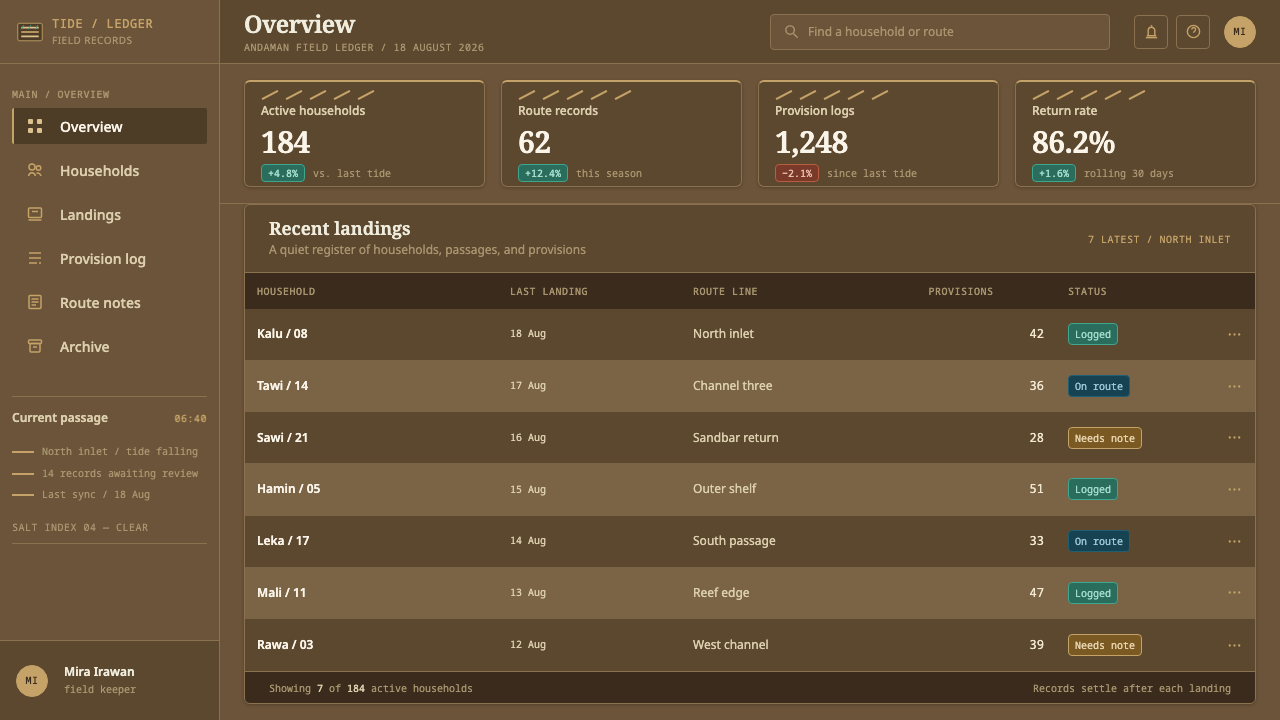Viewport: 1280px width, 720px height.
Task: Open row actions for Tawi / 14
Action: click(x=1234, y=386)
